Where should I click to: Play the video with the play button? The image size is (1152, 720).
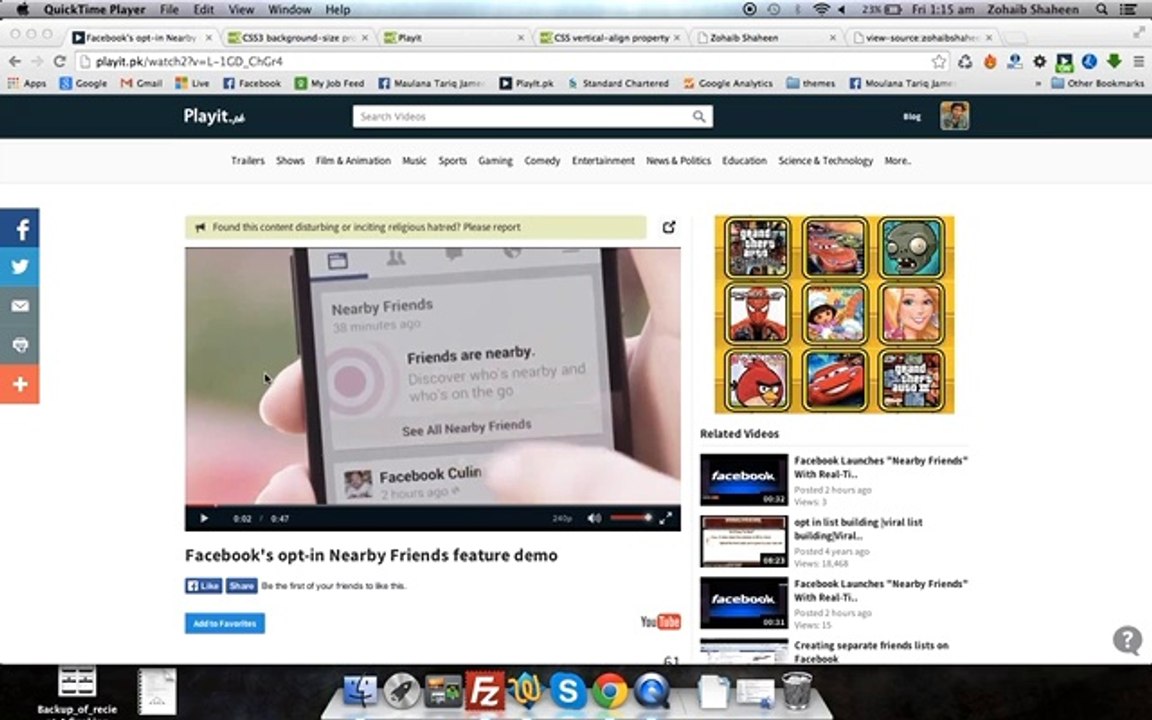click(x=204, y=518)
